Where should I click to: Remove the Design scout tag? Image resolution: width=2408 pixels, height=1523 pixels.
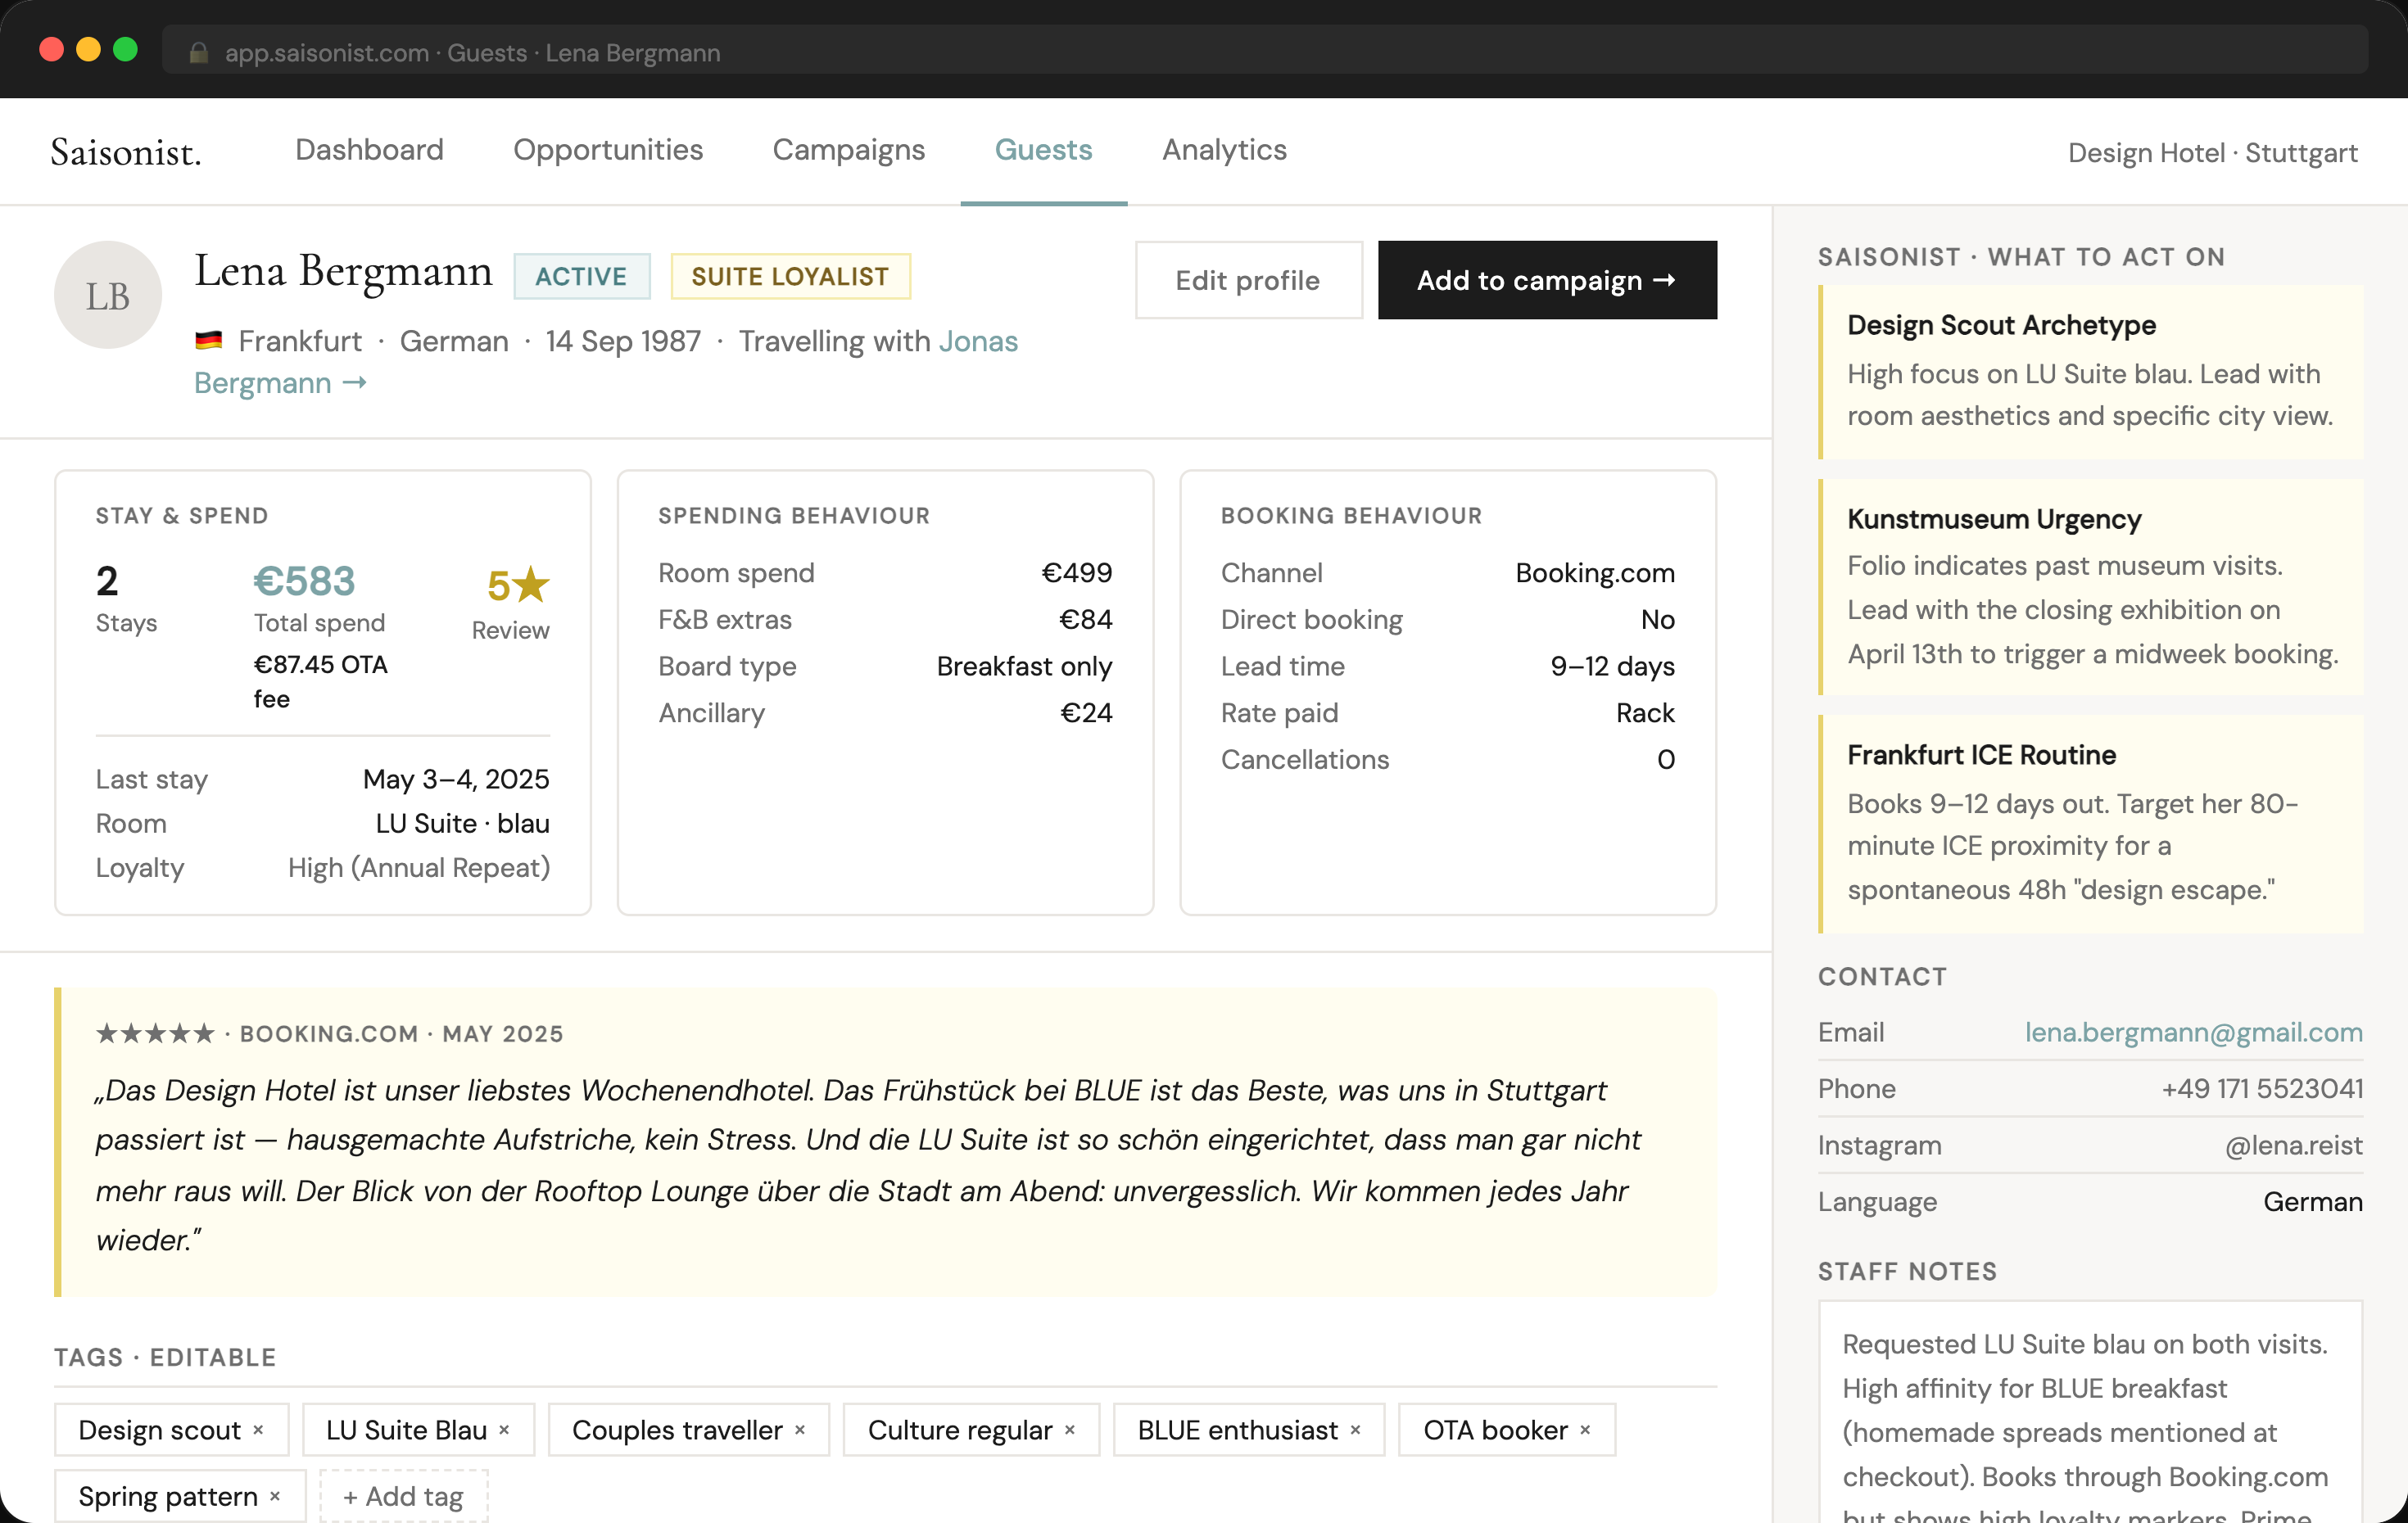coord(258,1430)
